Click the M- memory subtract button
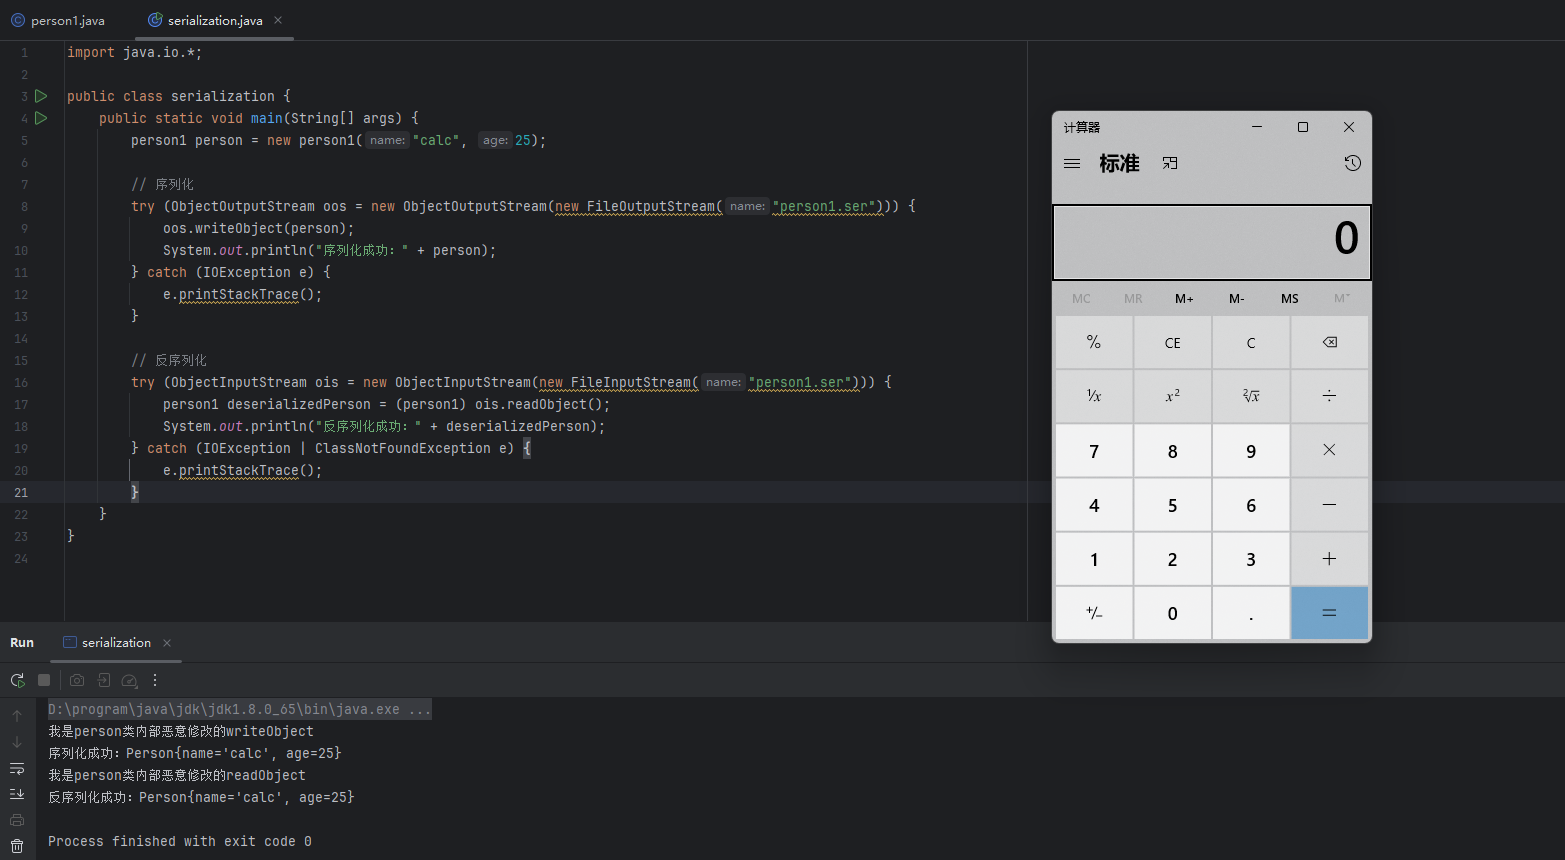The height and width of the screenshot is (860, 1565). (1237, 299)
